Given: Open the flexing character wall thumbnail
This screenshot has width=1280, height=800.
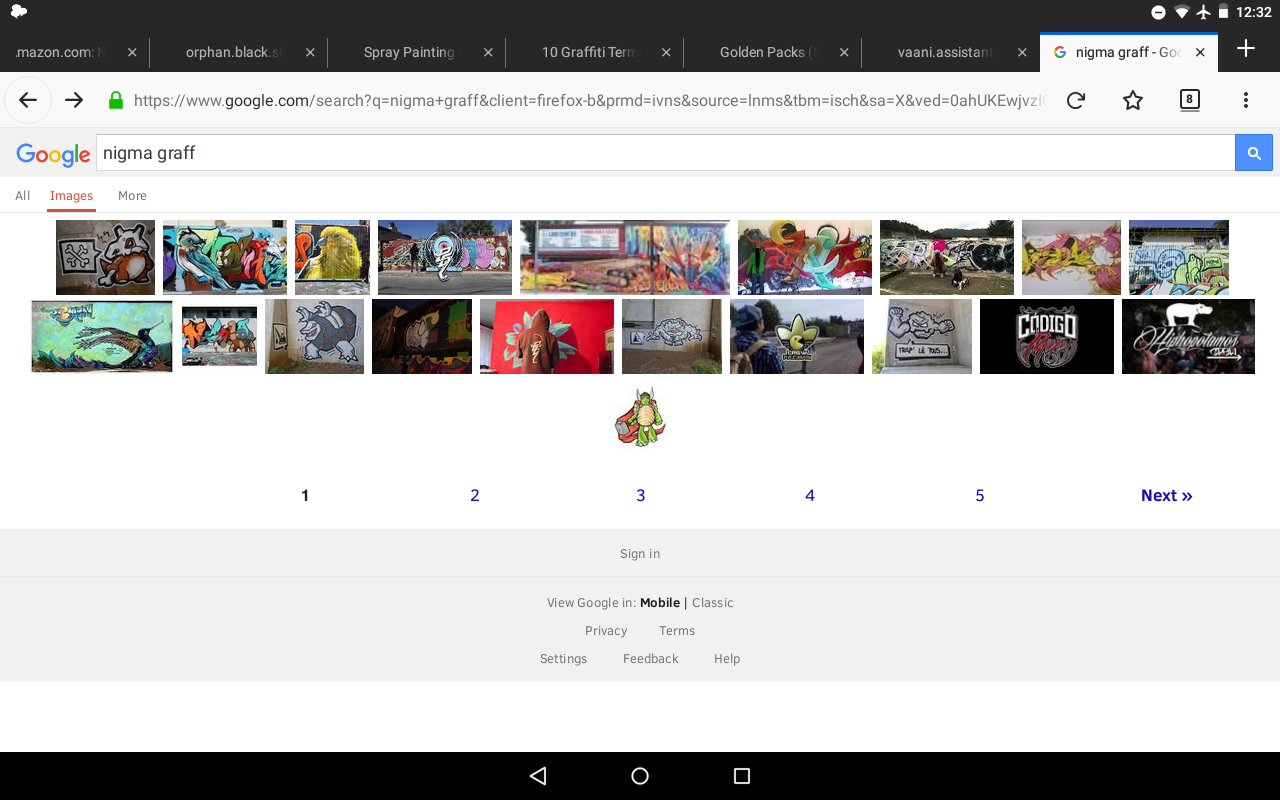Looking at the screenshot, I should coord(922,336).
